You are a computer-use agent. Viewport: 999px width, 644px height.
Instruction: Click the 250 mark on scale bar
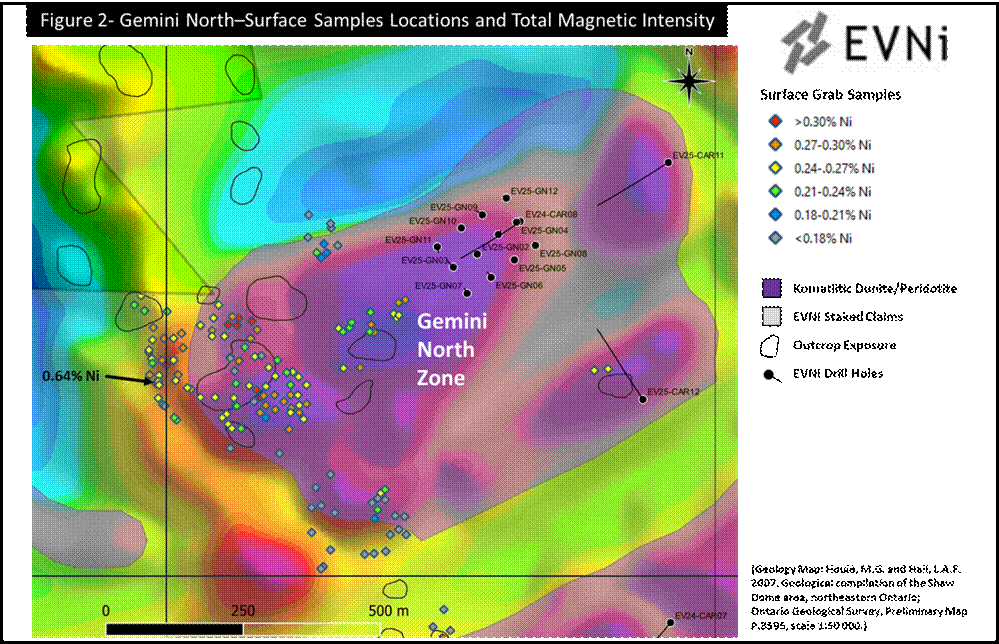tap(243, 611)
